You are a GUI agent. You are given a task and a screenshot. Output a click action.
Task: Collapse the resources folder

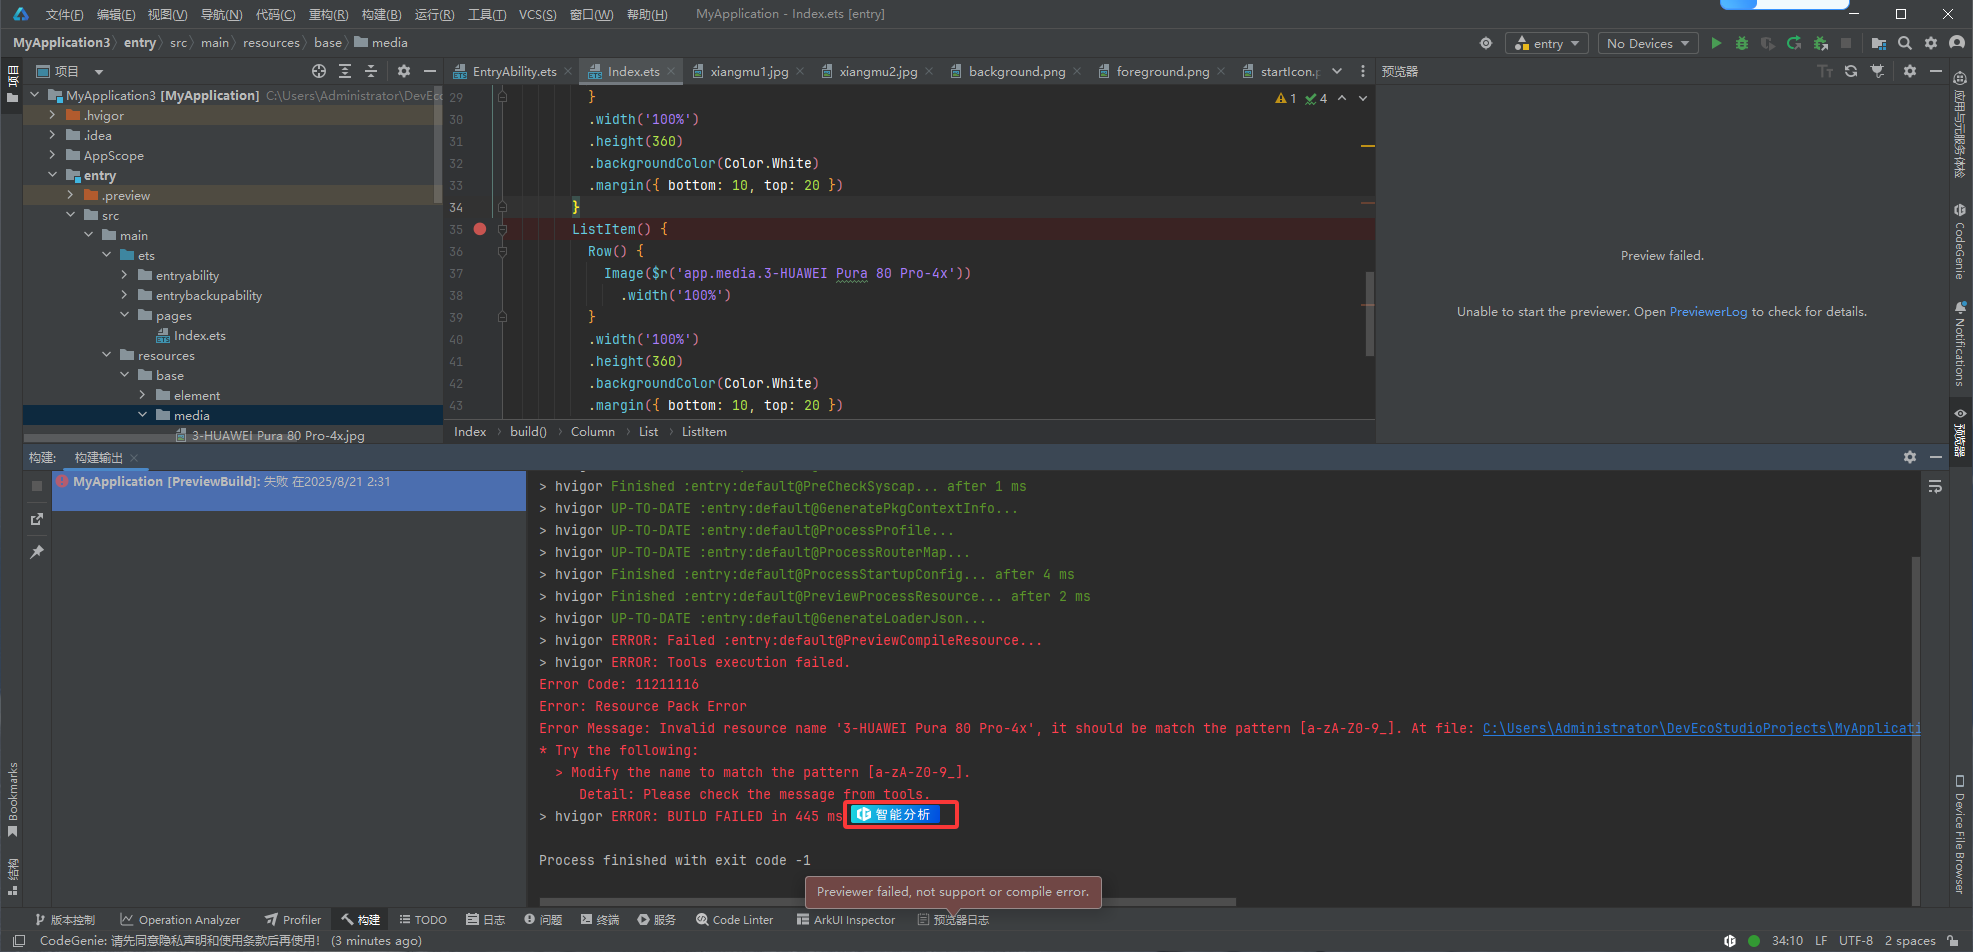106,355
